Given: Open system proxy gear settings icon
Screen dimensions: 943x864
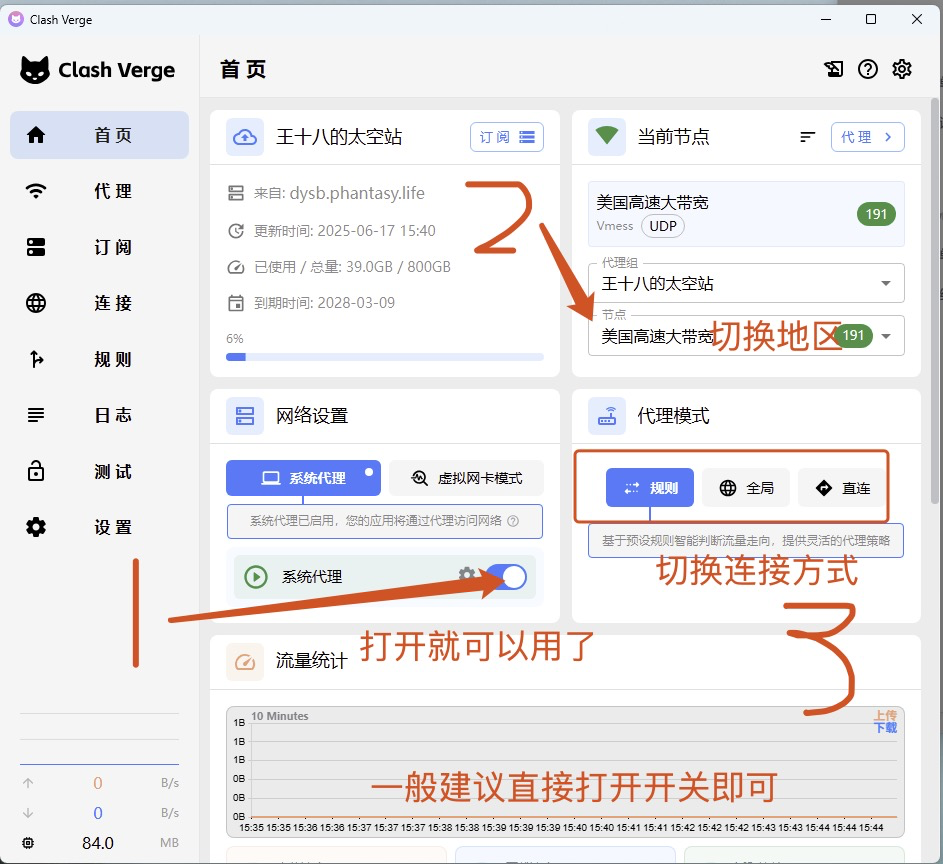Looking at the screenshot, I should (466, 574).
